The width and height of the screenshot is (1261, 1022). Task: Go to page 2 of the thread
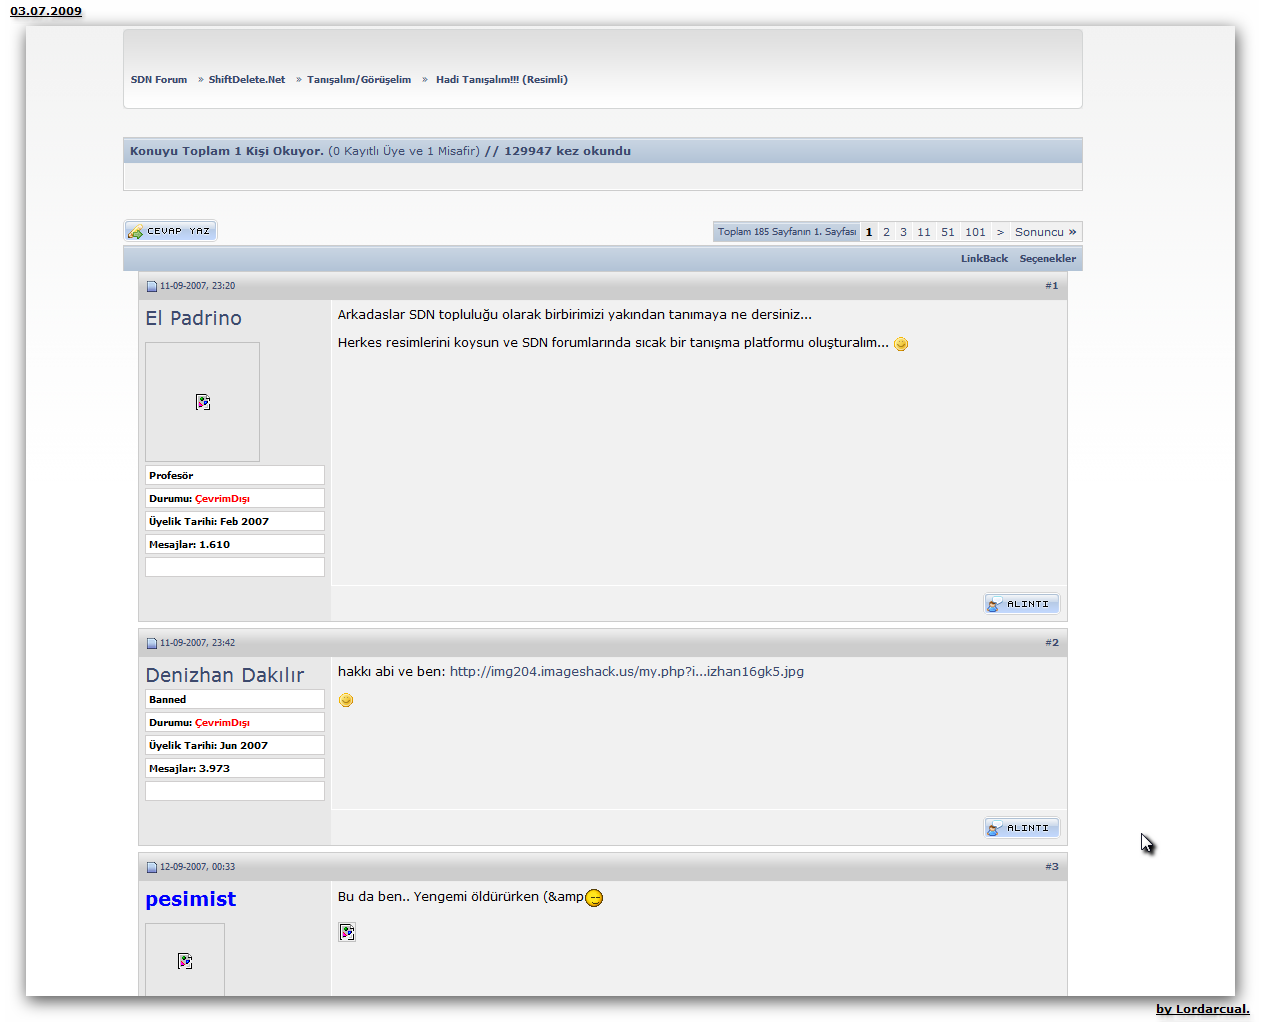coord(886,232)
